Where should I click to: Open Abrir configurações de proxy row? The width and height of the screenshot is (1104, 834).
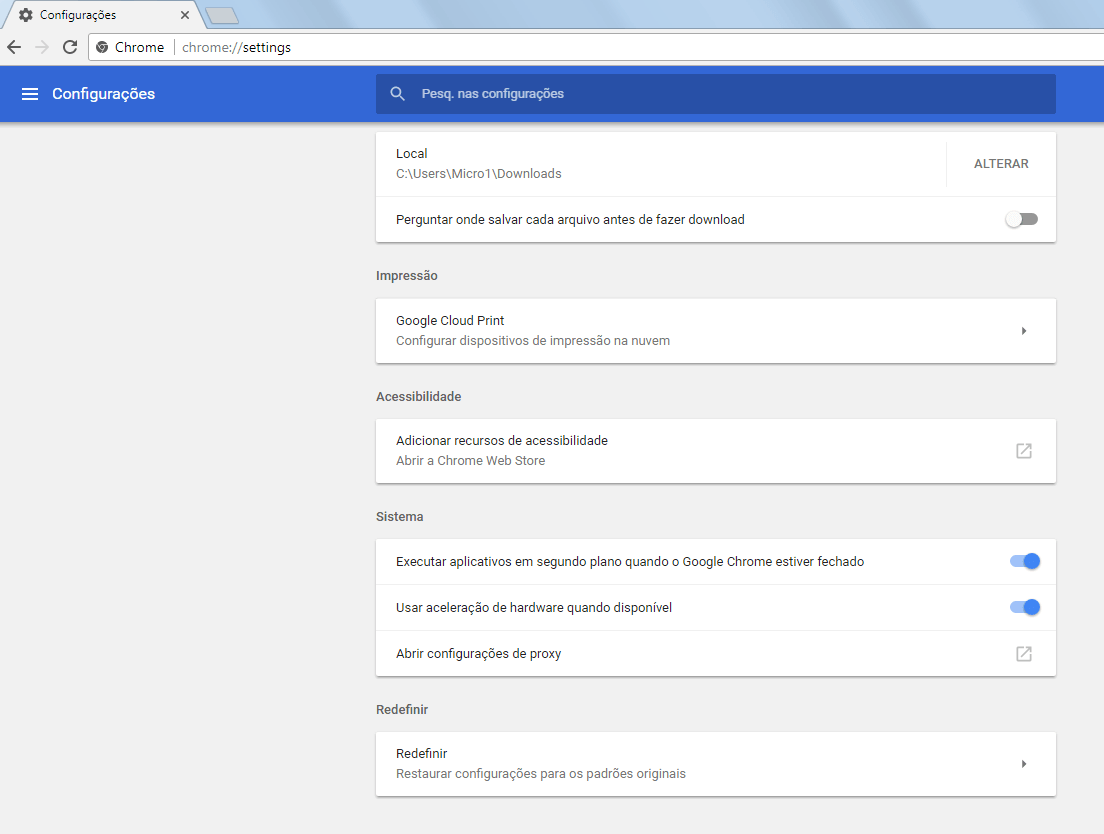(715, 654)
